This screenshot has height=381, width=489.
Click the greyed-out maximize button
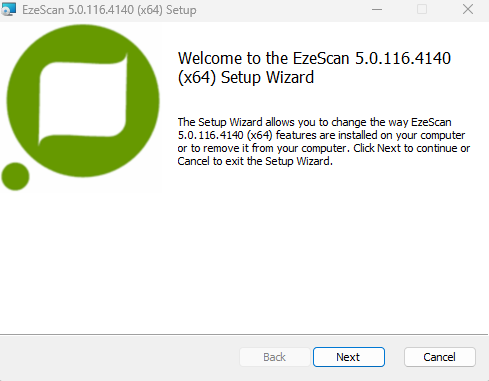[x=422, y=10]
